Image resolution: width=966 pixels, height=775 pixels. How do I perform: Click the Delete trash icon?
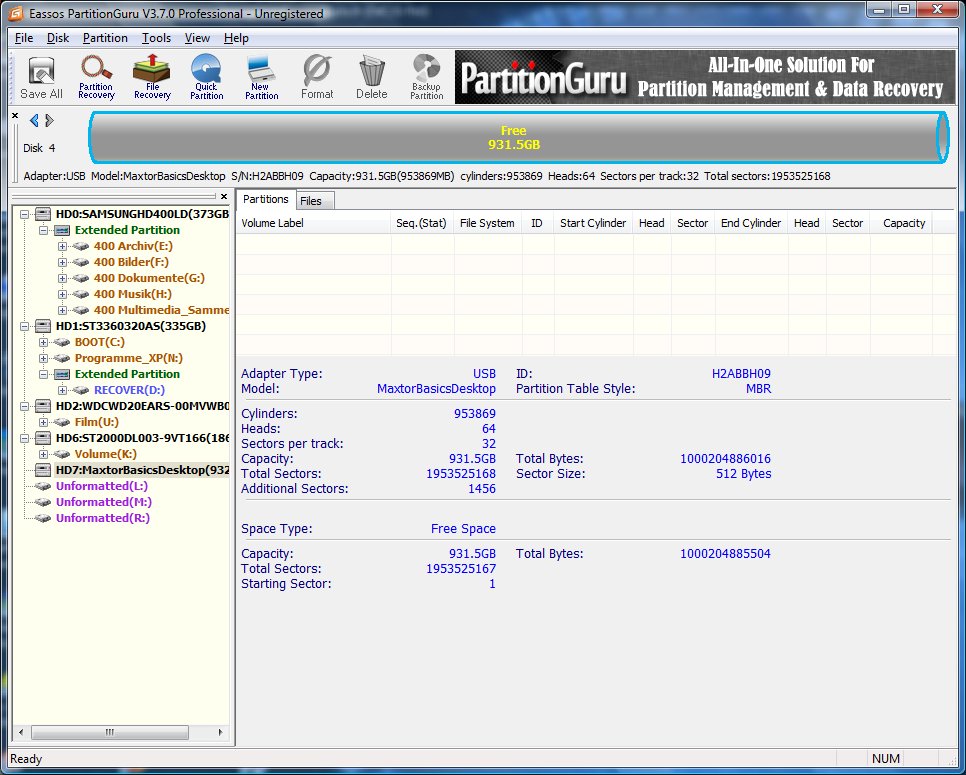371,78
